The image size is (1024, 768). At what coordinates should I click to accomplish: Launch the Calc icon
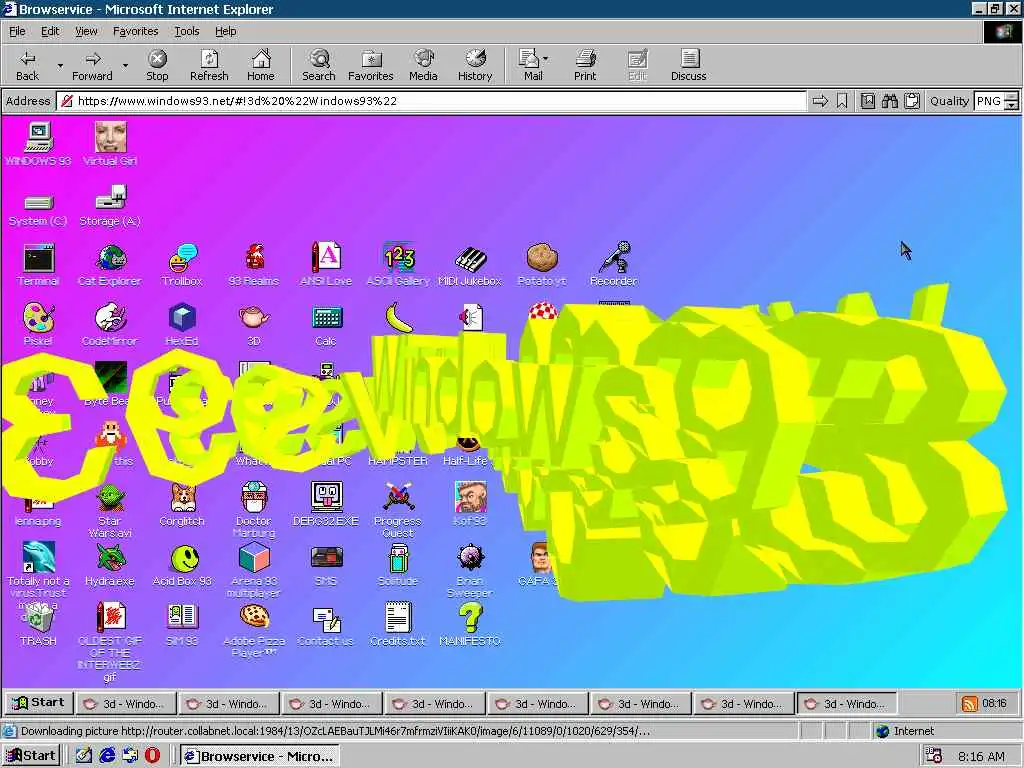pyautogui.click(x=326, y=325)
